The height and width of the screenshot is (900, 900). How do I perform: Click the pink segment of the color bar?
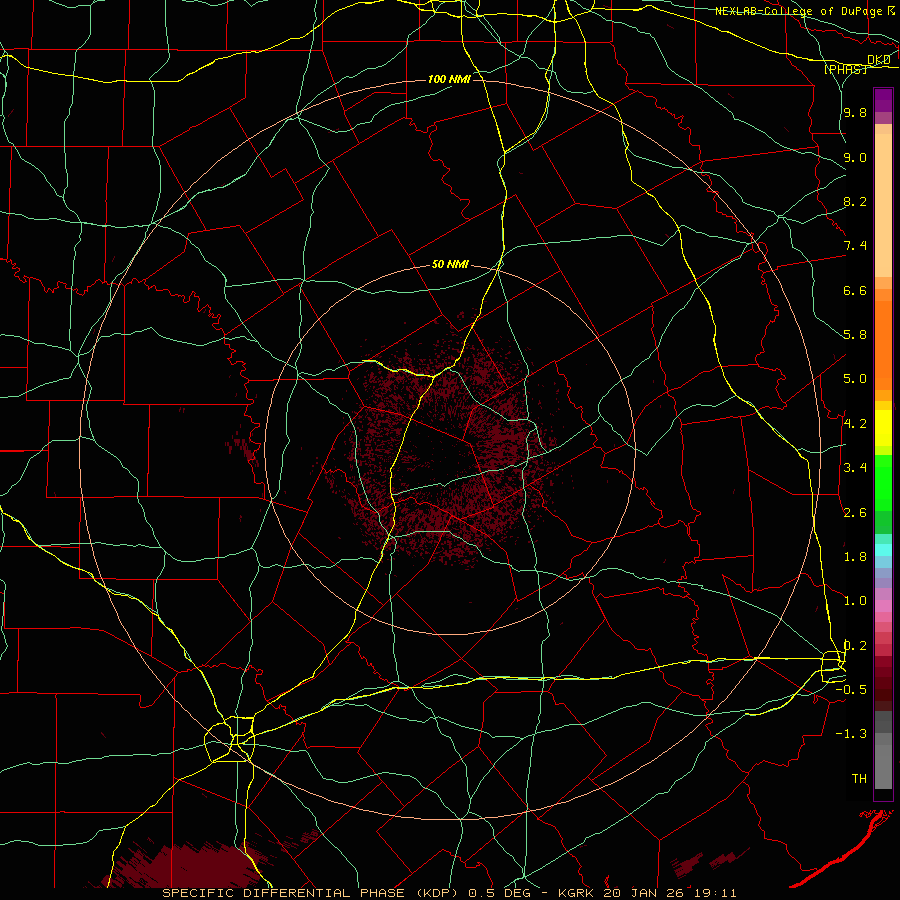click(883, 606)
